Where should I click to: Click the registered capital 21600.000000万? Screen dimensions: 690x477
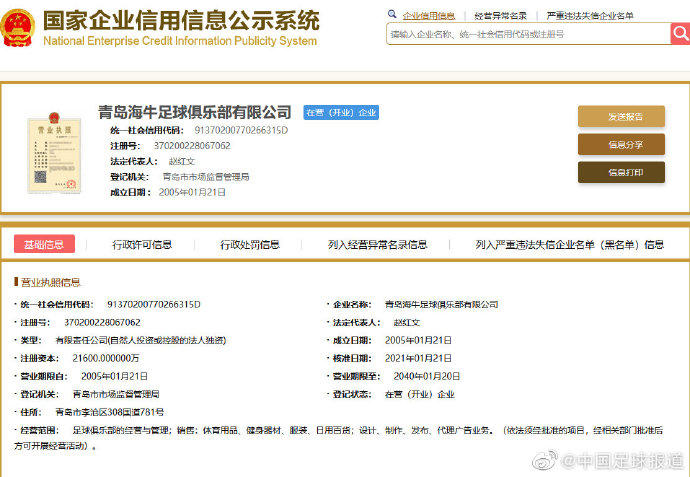pos(106,358)
